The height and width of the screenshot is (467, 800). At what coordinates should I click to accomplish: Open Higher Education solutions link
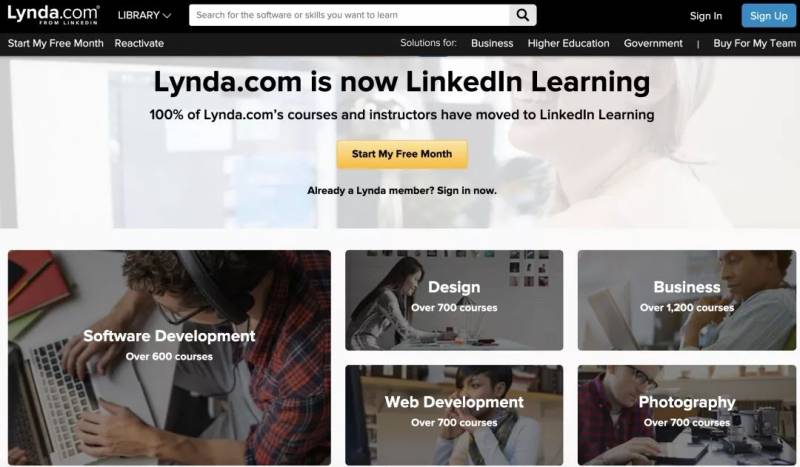pos(568,43)
